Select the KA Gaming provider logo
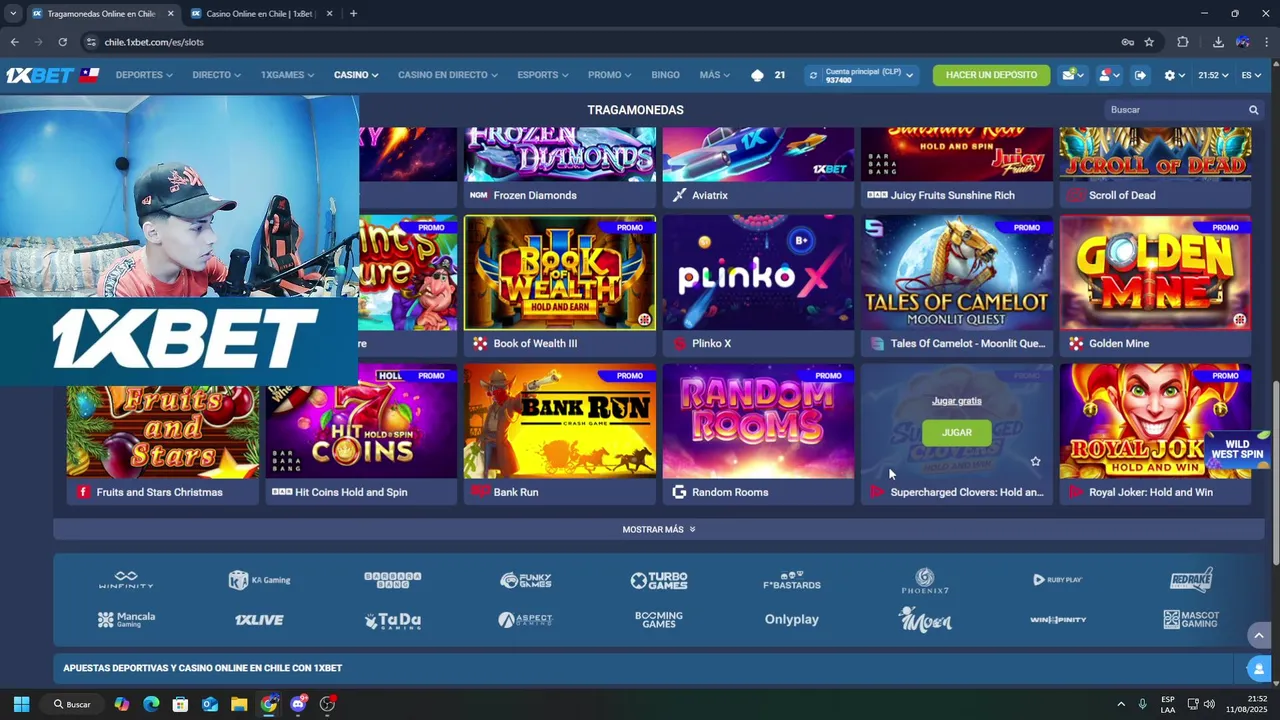This screenshot has height=720, width=1280. tap(259, 580)
